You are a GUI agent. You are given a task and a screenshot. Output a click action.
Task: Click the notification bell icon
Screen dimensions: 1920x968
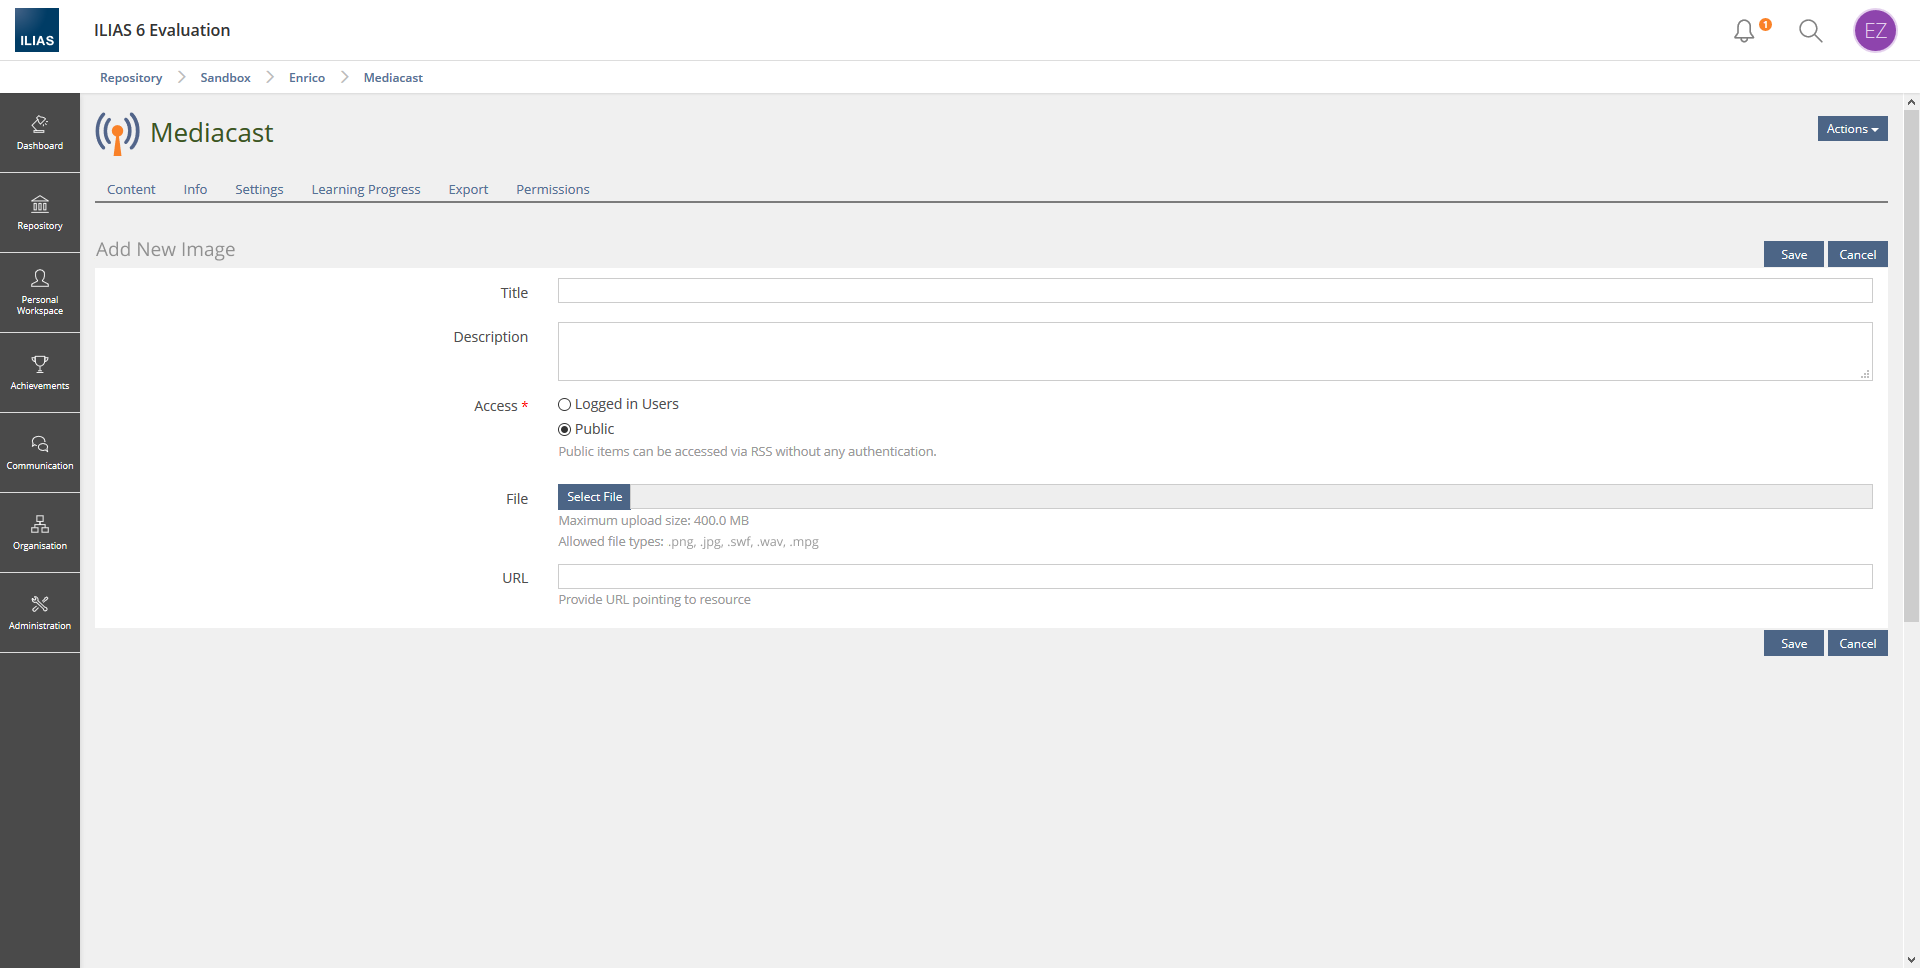(x=1744, y=31)
